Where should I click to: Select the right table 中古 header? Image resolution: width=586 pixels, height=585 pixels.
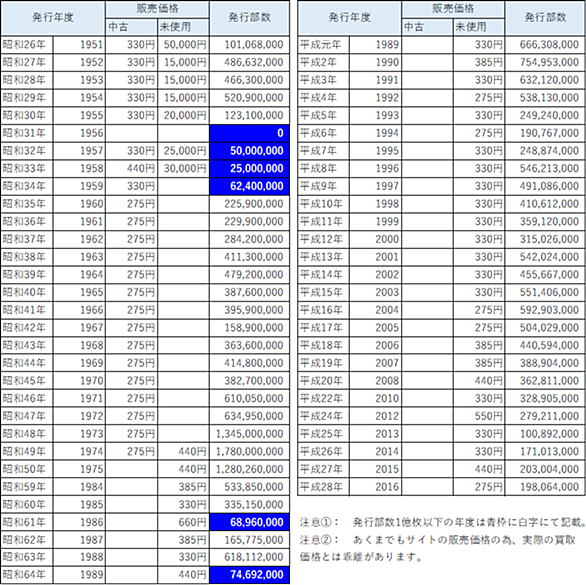click(x=428, y=27)
